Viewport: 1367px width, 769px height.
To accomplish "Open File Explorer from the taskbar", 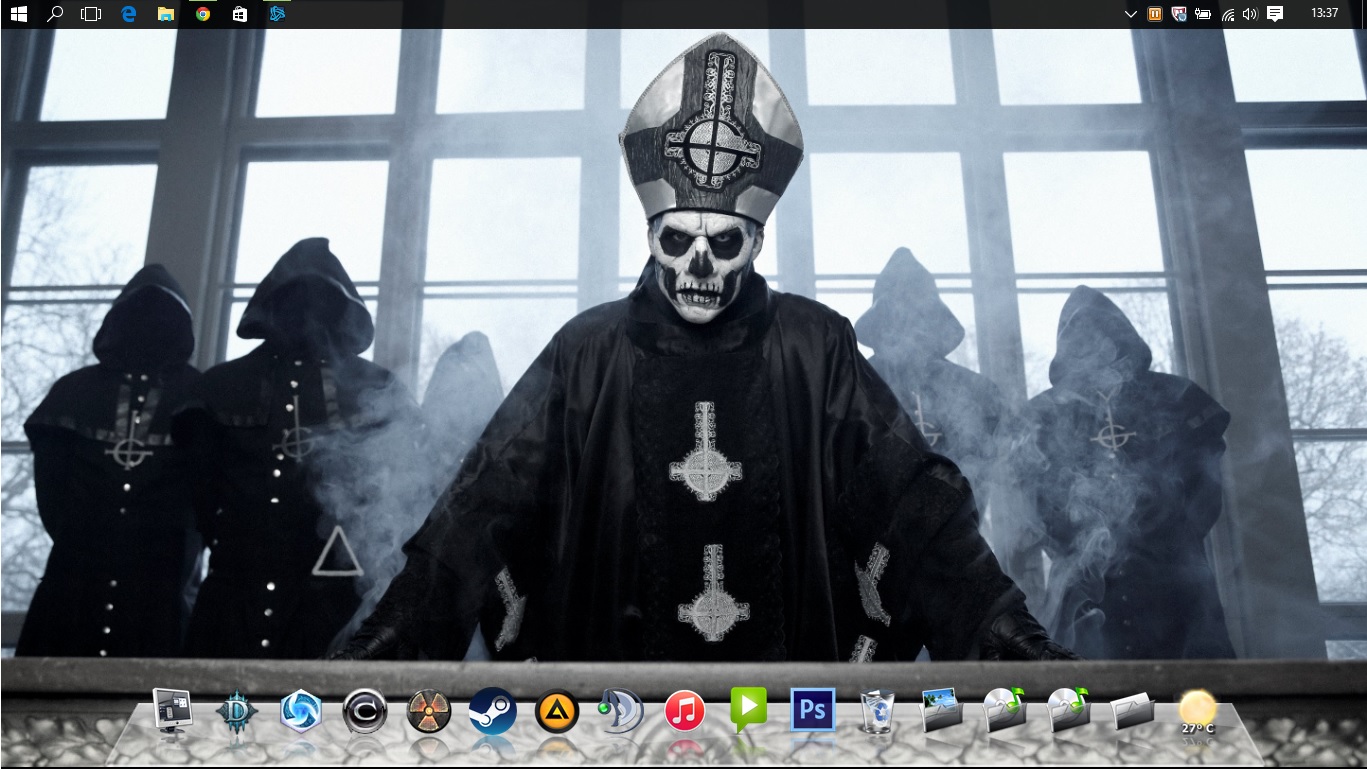I will pyautogui.click(x=166, y=14).
